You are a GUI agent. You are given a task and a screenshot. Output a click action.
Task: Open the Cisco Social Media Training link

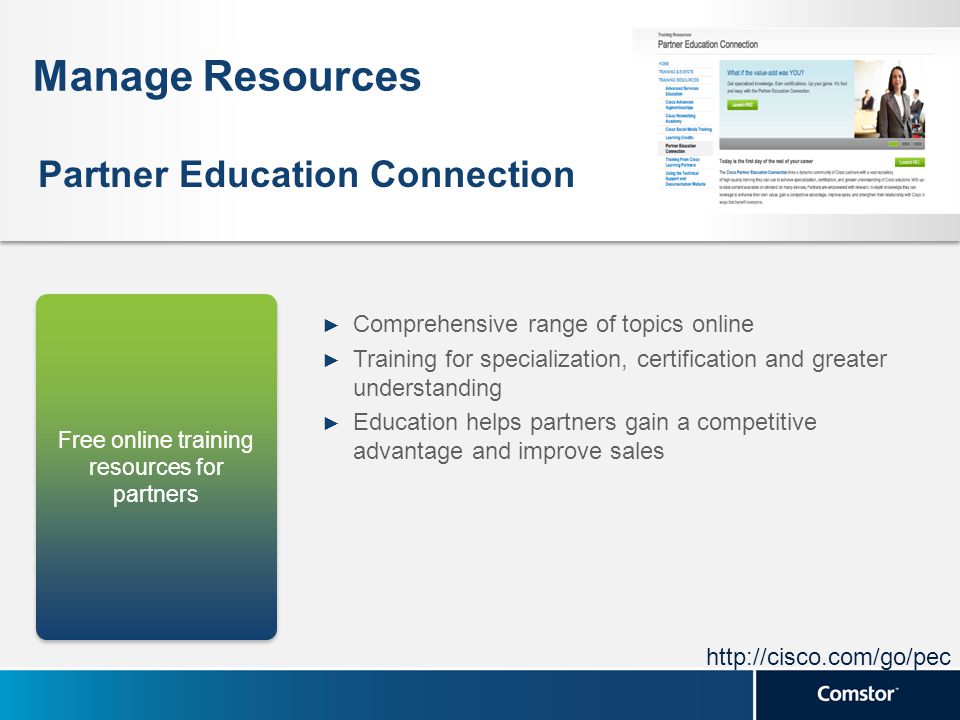click(x=688, y=129)
